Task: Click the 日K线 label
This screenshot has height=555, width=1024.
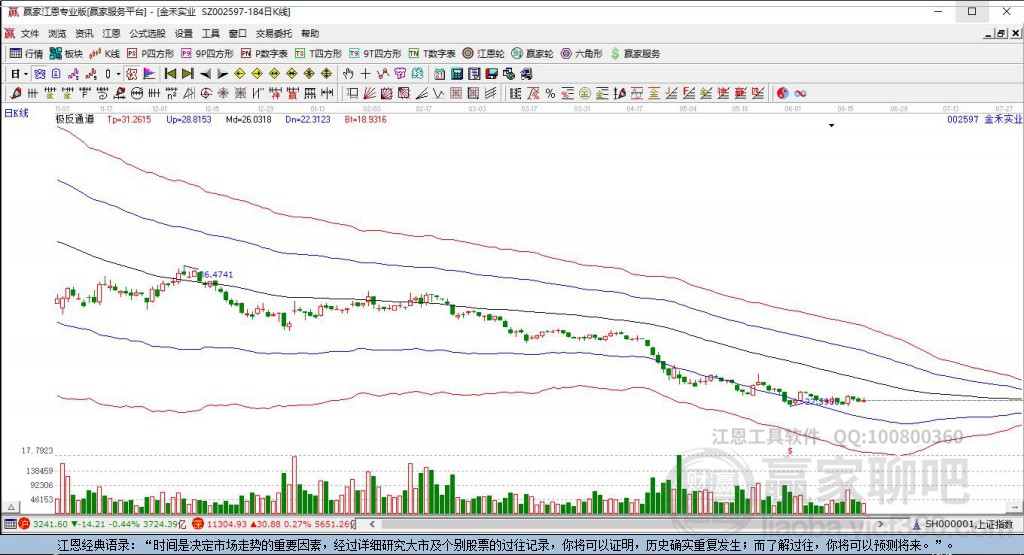Action: pos(16,113)
